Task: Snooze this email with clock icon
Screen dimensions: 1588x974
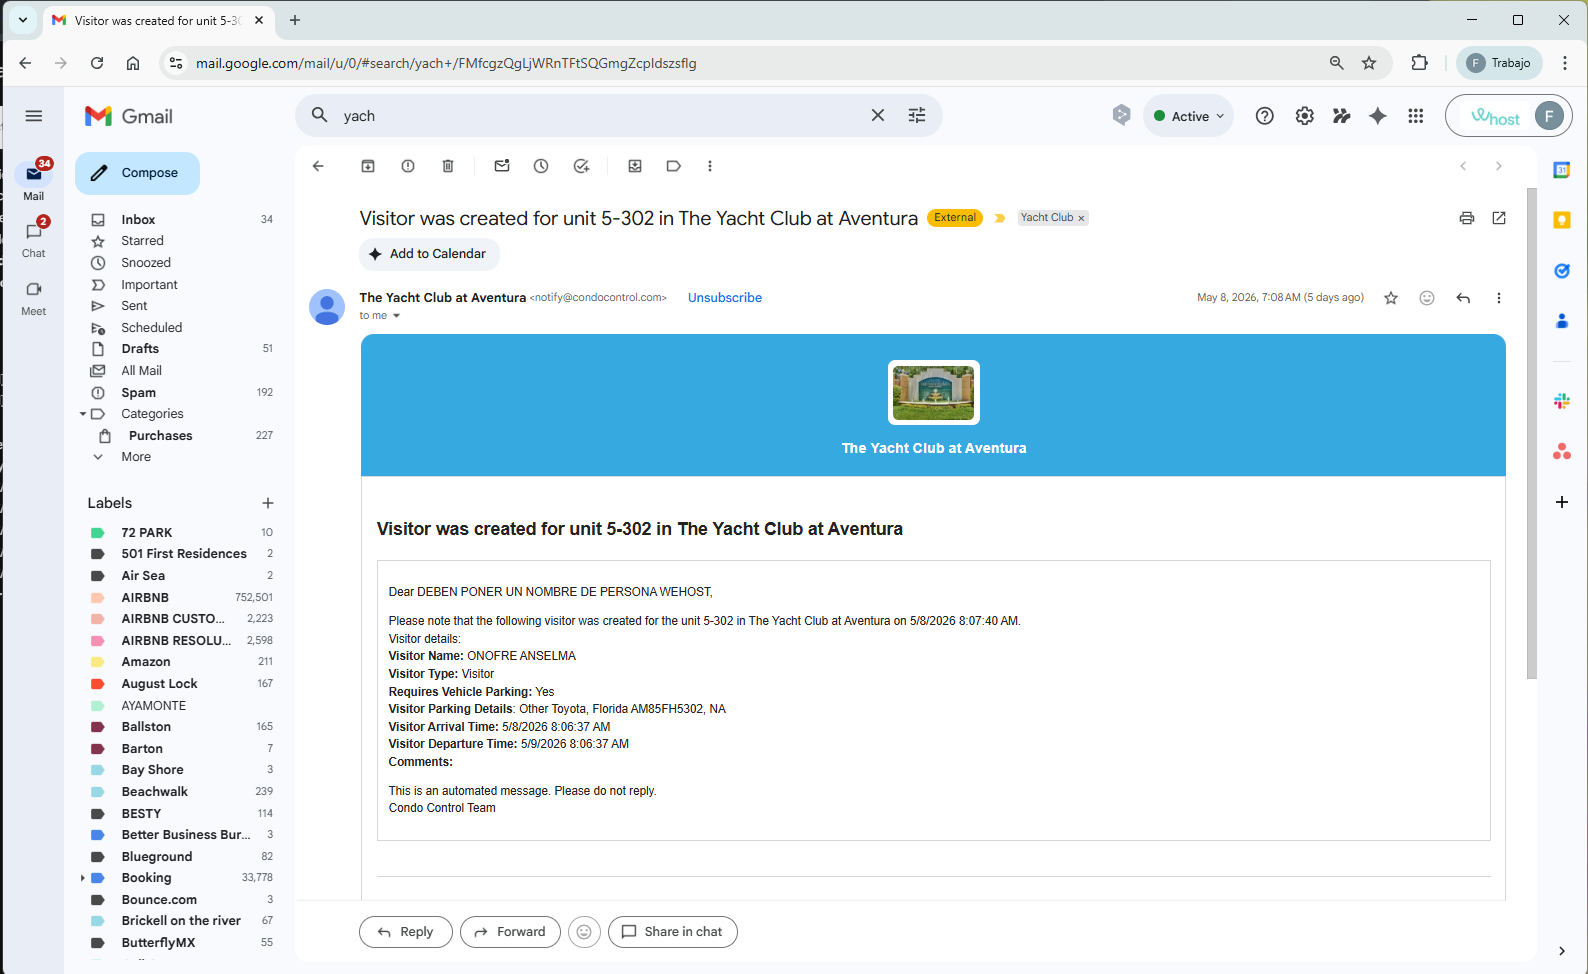Action: pos(541,166)
